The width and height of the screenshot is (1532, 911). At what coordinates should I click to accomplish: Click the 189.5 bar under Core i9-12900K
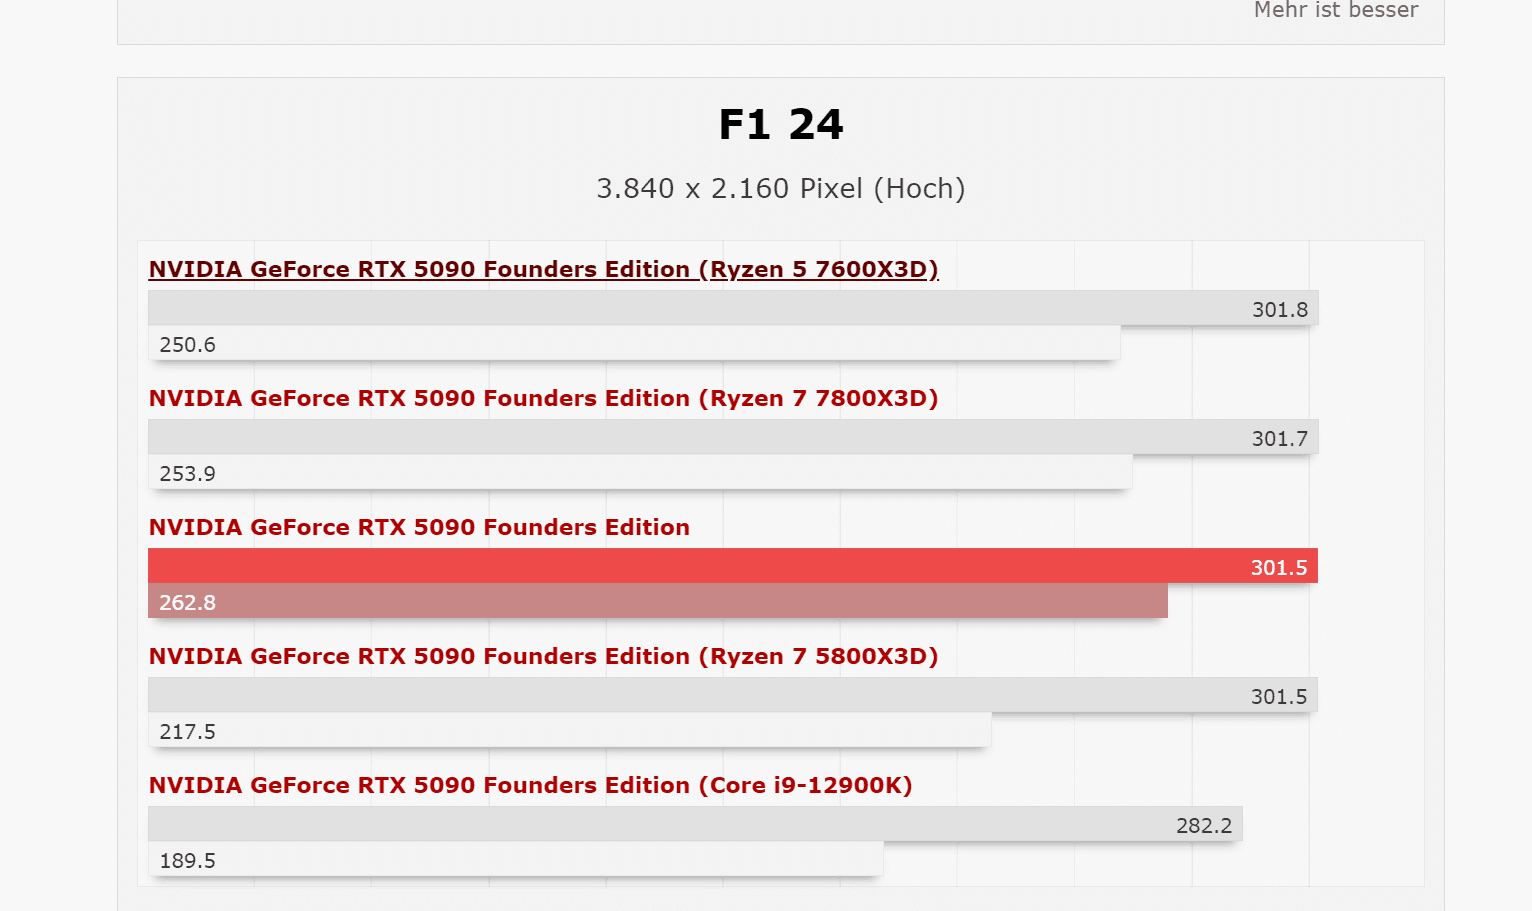tap(515, 859)
